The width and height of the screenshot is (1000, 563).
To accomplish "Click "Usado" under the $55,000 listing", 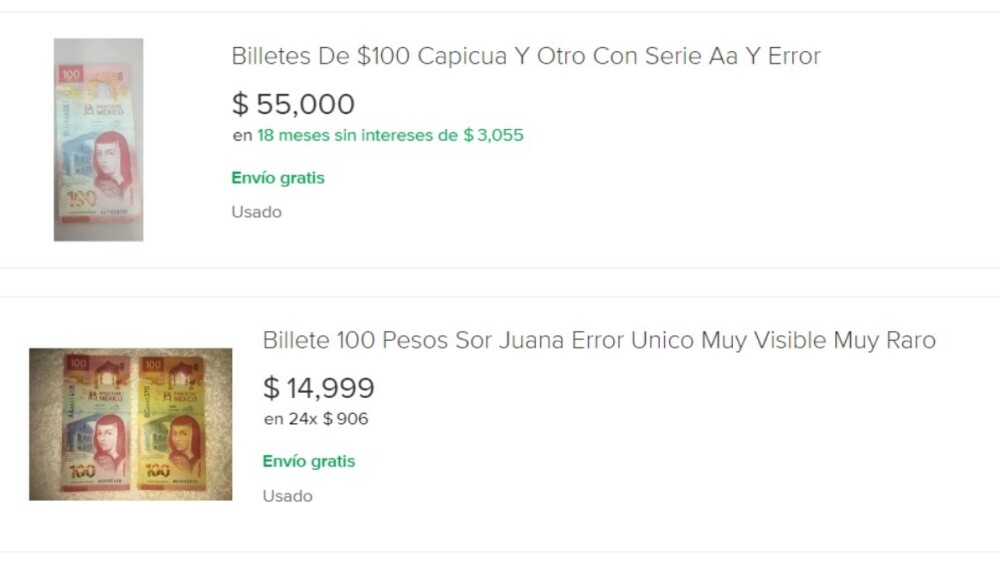I will [x=257, y=212].
